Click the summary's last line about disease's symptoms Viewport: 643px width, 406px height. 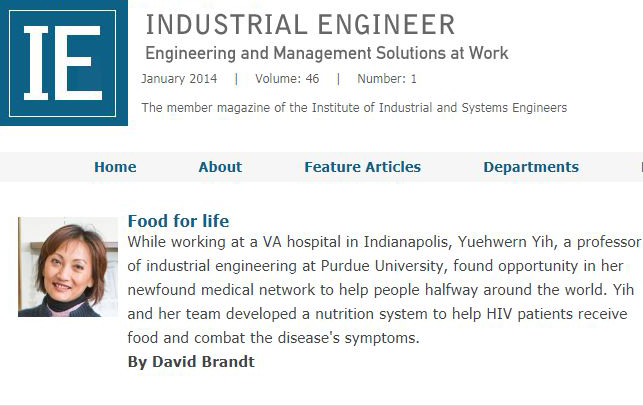coord(274,338)
